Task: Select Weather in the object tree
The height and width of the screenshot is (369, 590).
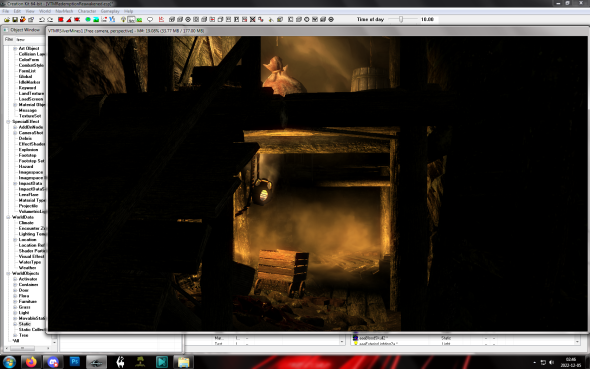Action: pyautogui.click(x=27, y=268)
